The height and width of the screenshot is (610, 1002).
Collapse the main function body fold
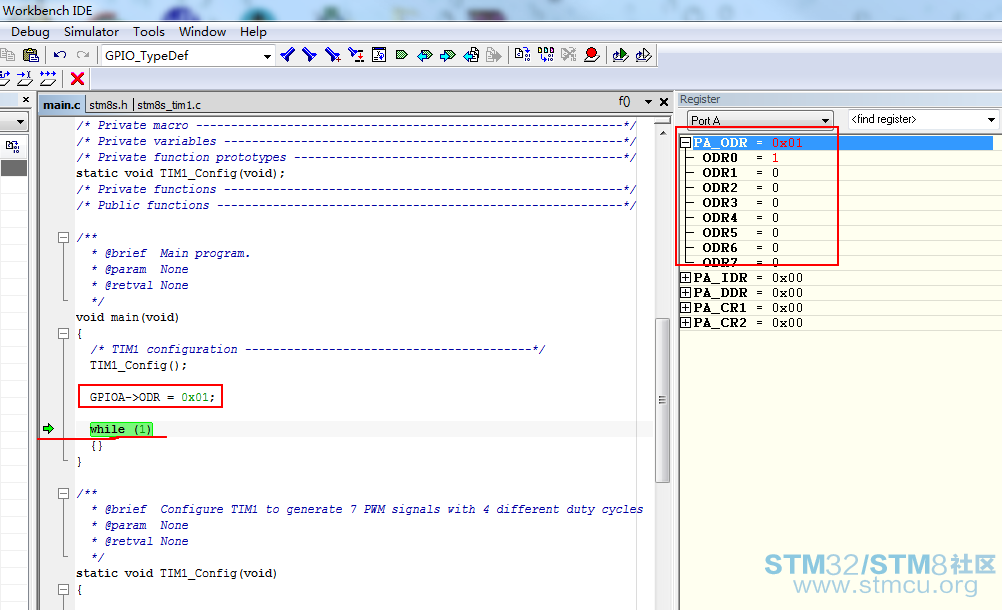[x=63, y=333]
